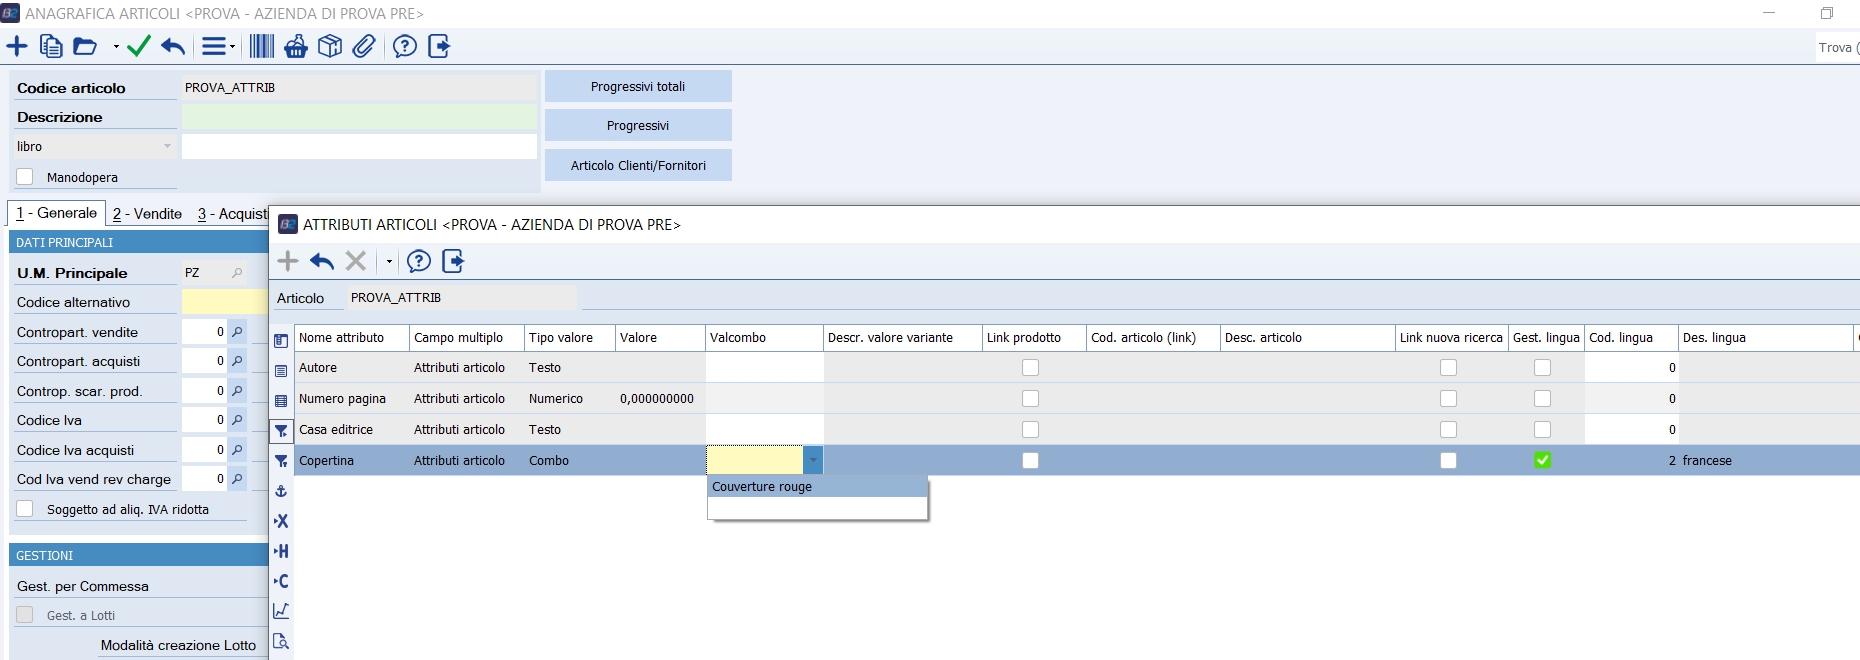Click the '0,000000000' Valore cell
This screenshot has height=660, width=1860.
point(660,399)
